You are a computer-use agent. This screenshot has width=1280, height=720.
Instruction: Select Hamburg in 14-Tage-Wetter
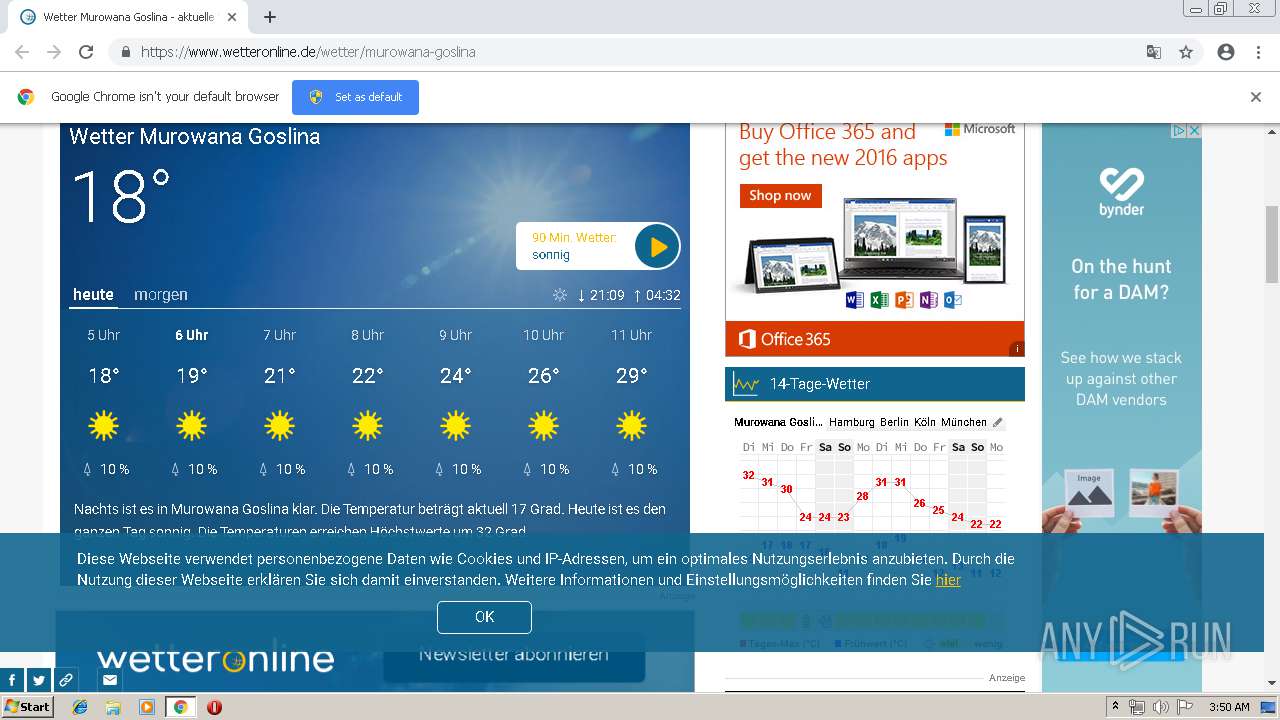(x=852, y=422)
